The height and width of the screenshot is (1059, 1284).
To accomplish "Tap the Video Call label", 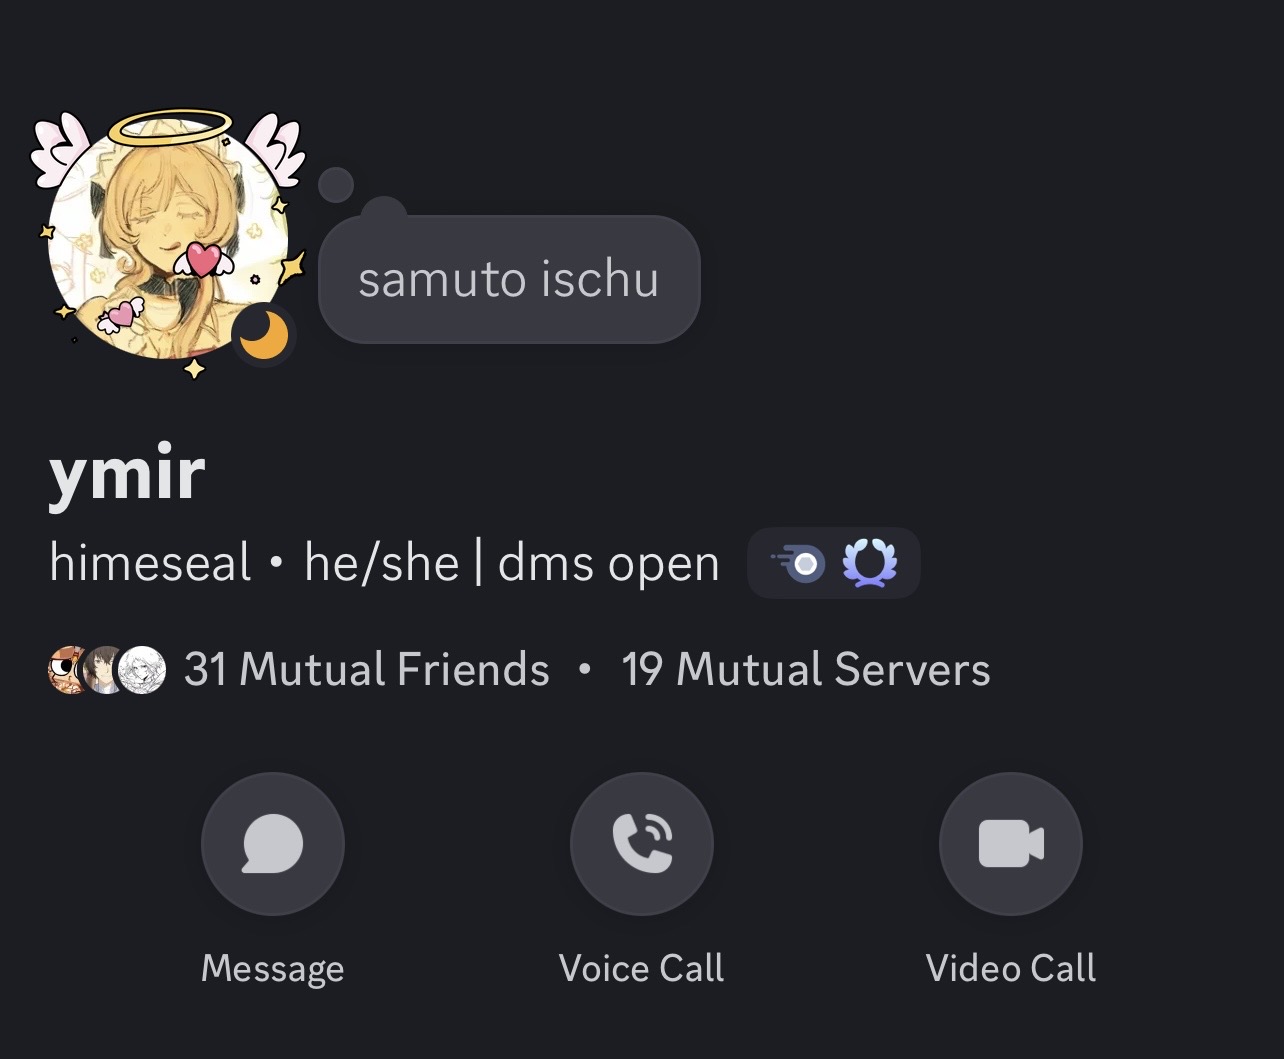I will (x=1011, y=968).
